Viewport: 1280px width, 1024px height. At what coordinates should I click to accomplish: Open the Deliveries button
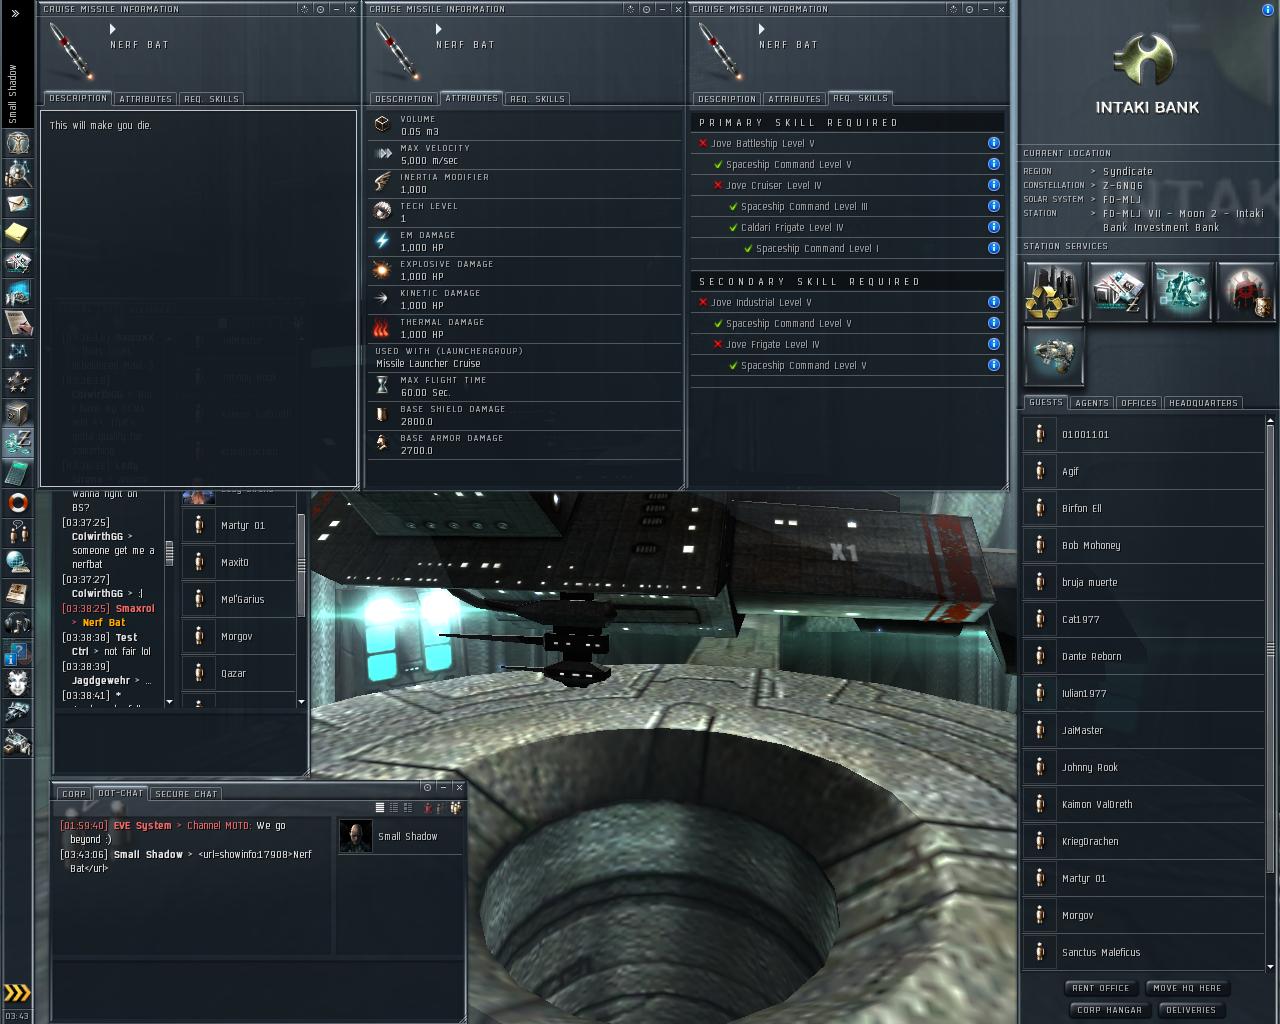[1191, 1010]
